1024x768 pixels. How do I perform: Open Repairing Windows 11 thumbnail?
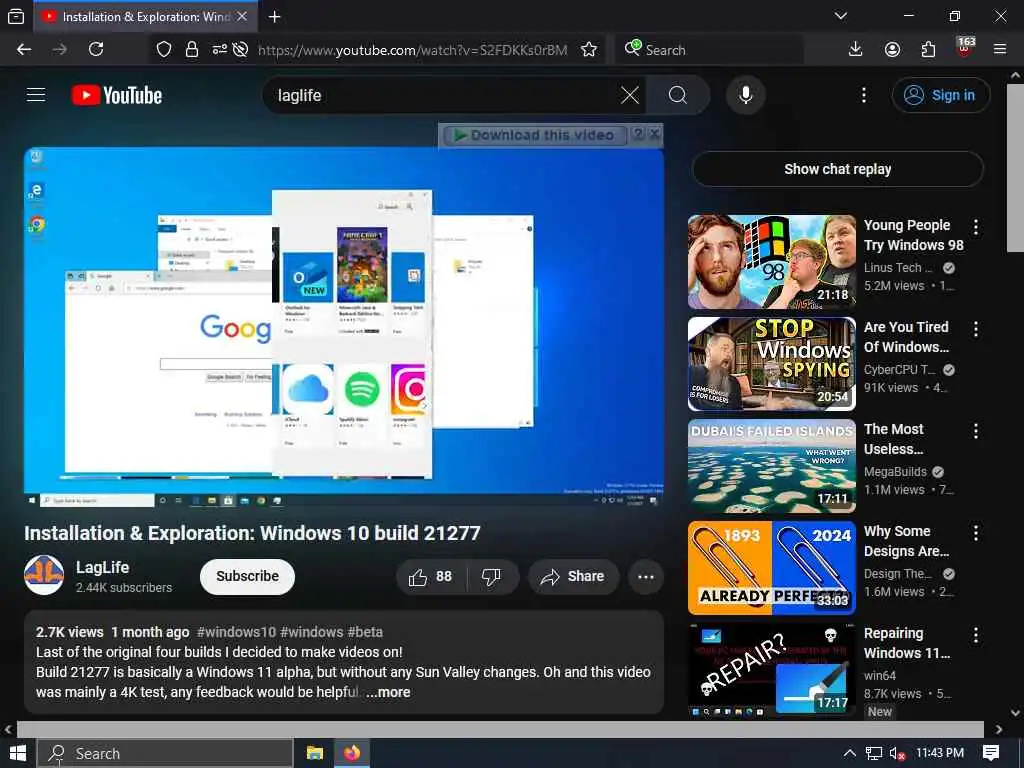pyautogui.click(x=771, y=669)
